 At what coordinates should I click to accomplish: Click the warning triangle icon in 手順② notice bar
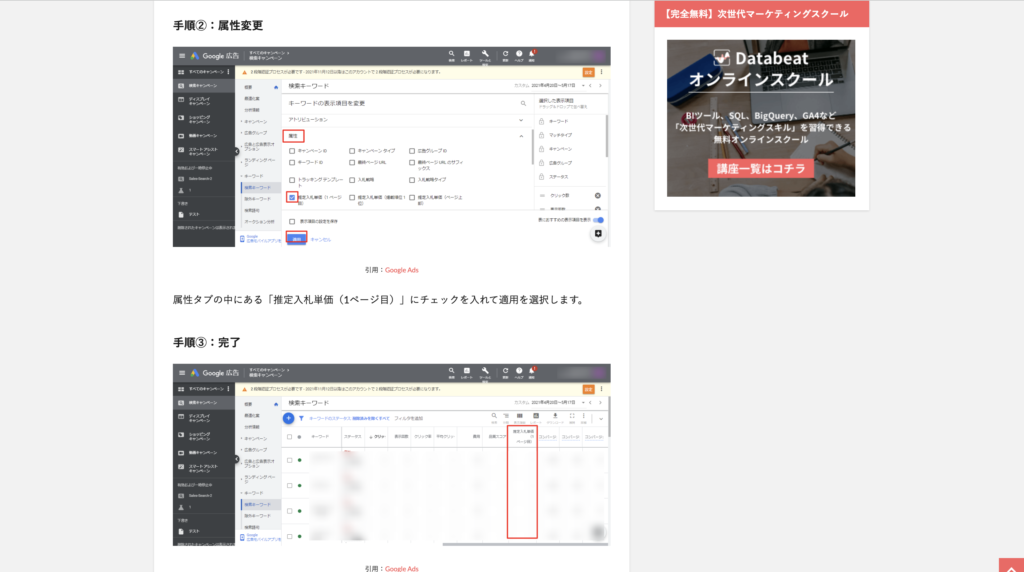(245, 72)
